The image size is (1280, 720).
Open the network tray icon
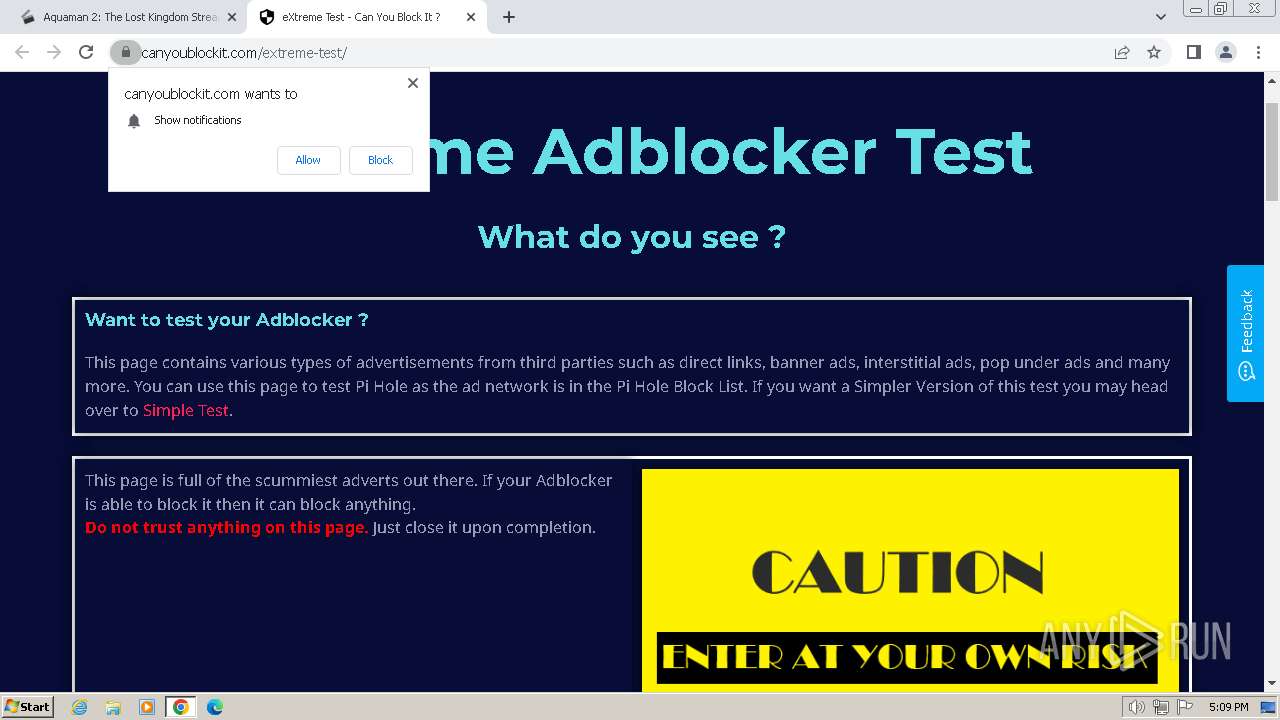[1160, 707]
